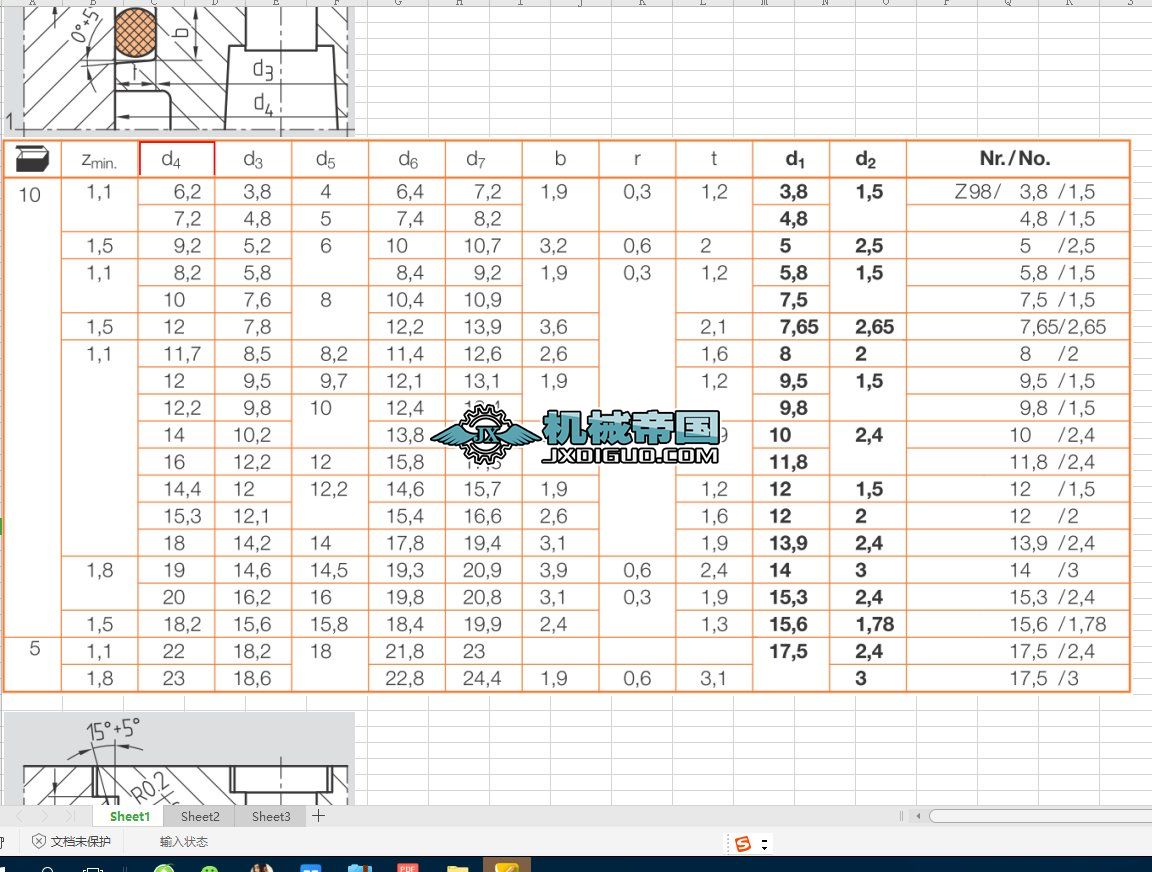The image size is (1152, 872).
Task: Open the red PDF app from the taskbar
Action: click(x=410, y=868)
